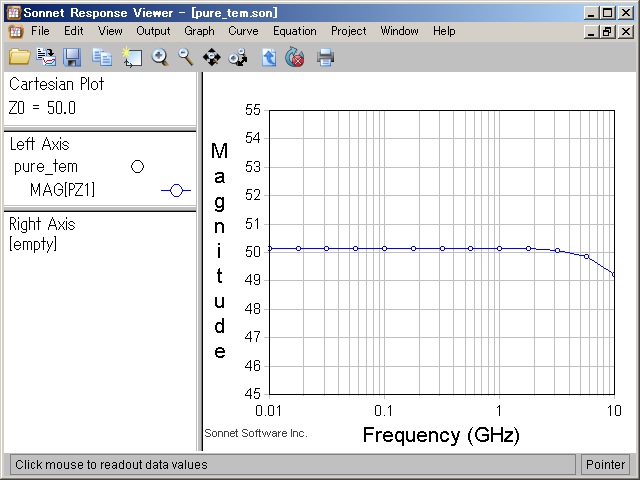Open the Output menu
This screenshot has width=640, height=480.
pos(153,31)
